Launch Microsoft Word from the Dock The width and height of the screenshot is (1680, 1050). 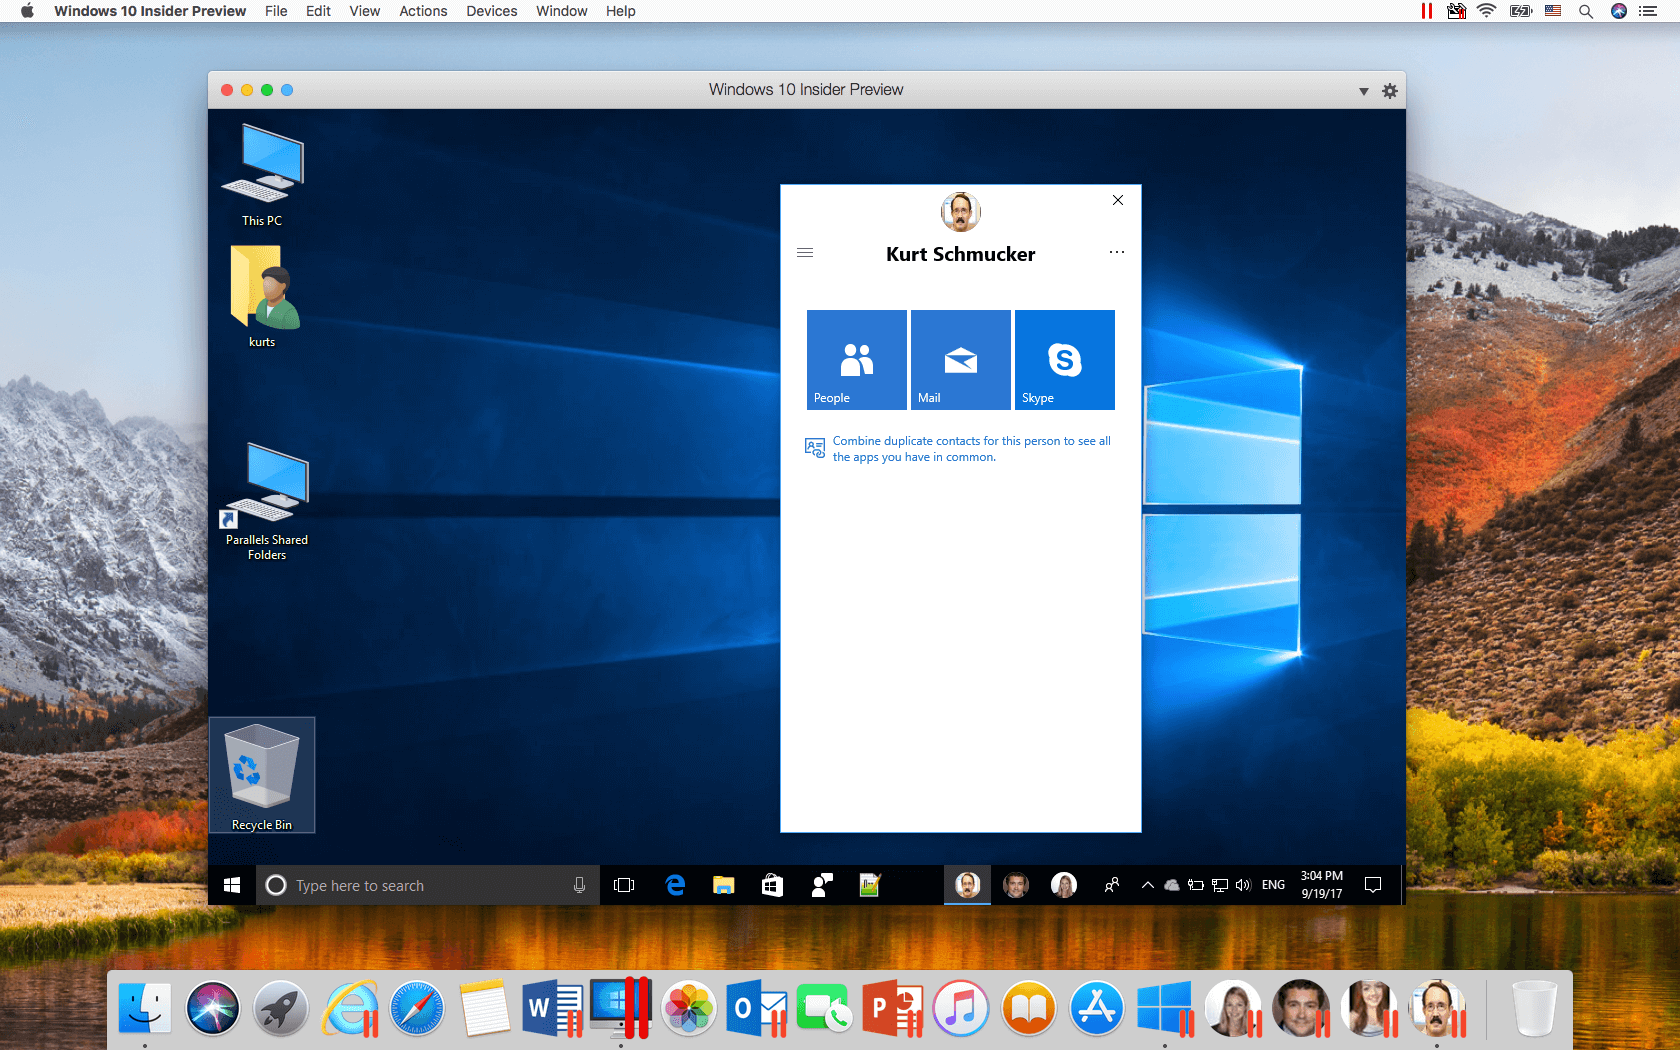click(x=553, y=1008)
